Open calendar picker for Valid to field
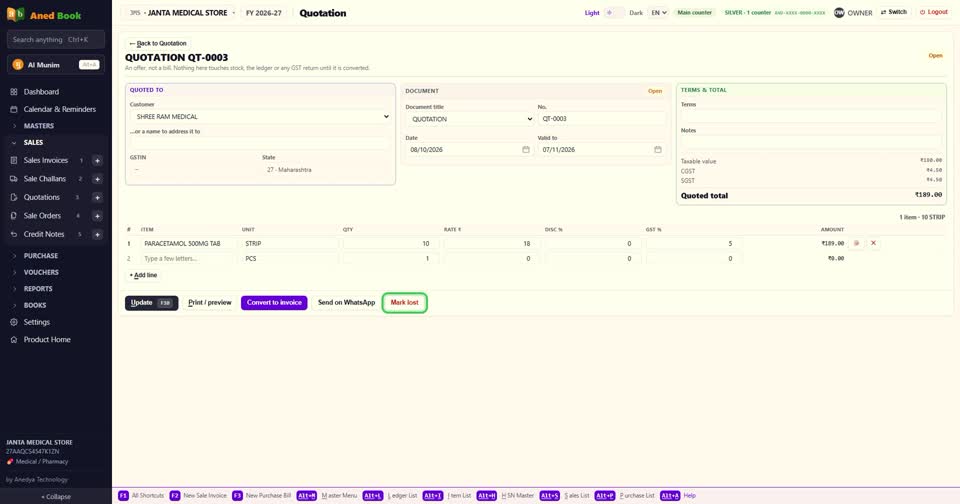 coord(658,149)
